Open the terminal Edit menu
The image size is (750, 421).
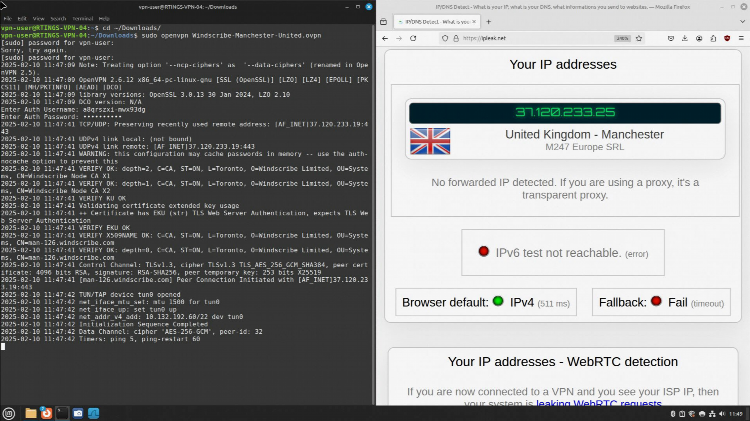pyautogui.click(x=22, y=19)
